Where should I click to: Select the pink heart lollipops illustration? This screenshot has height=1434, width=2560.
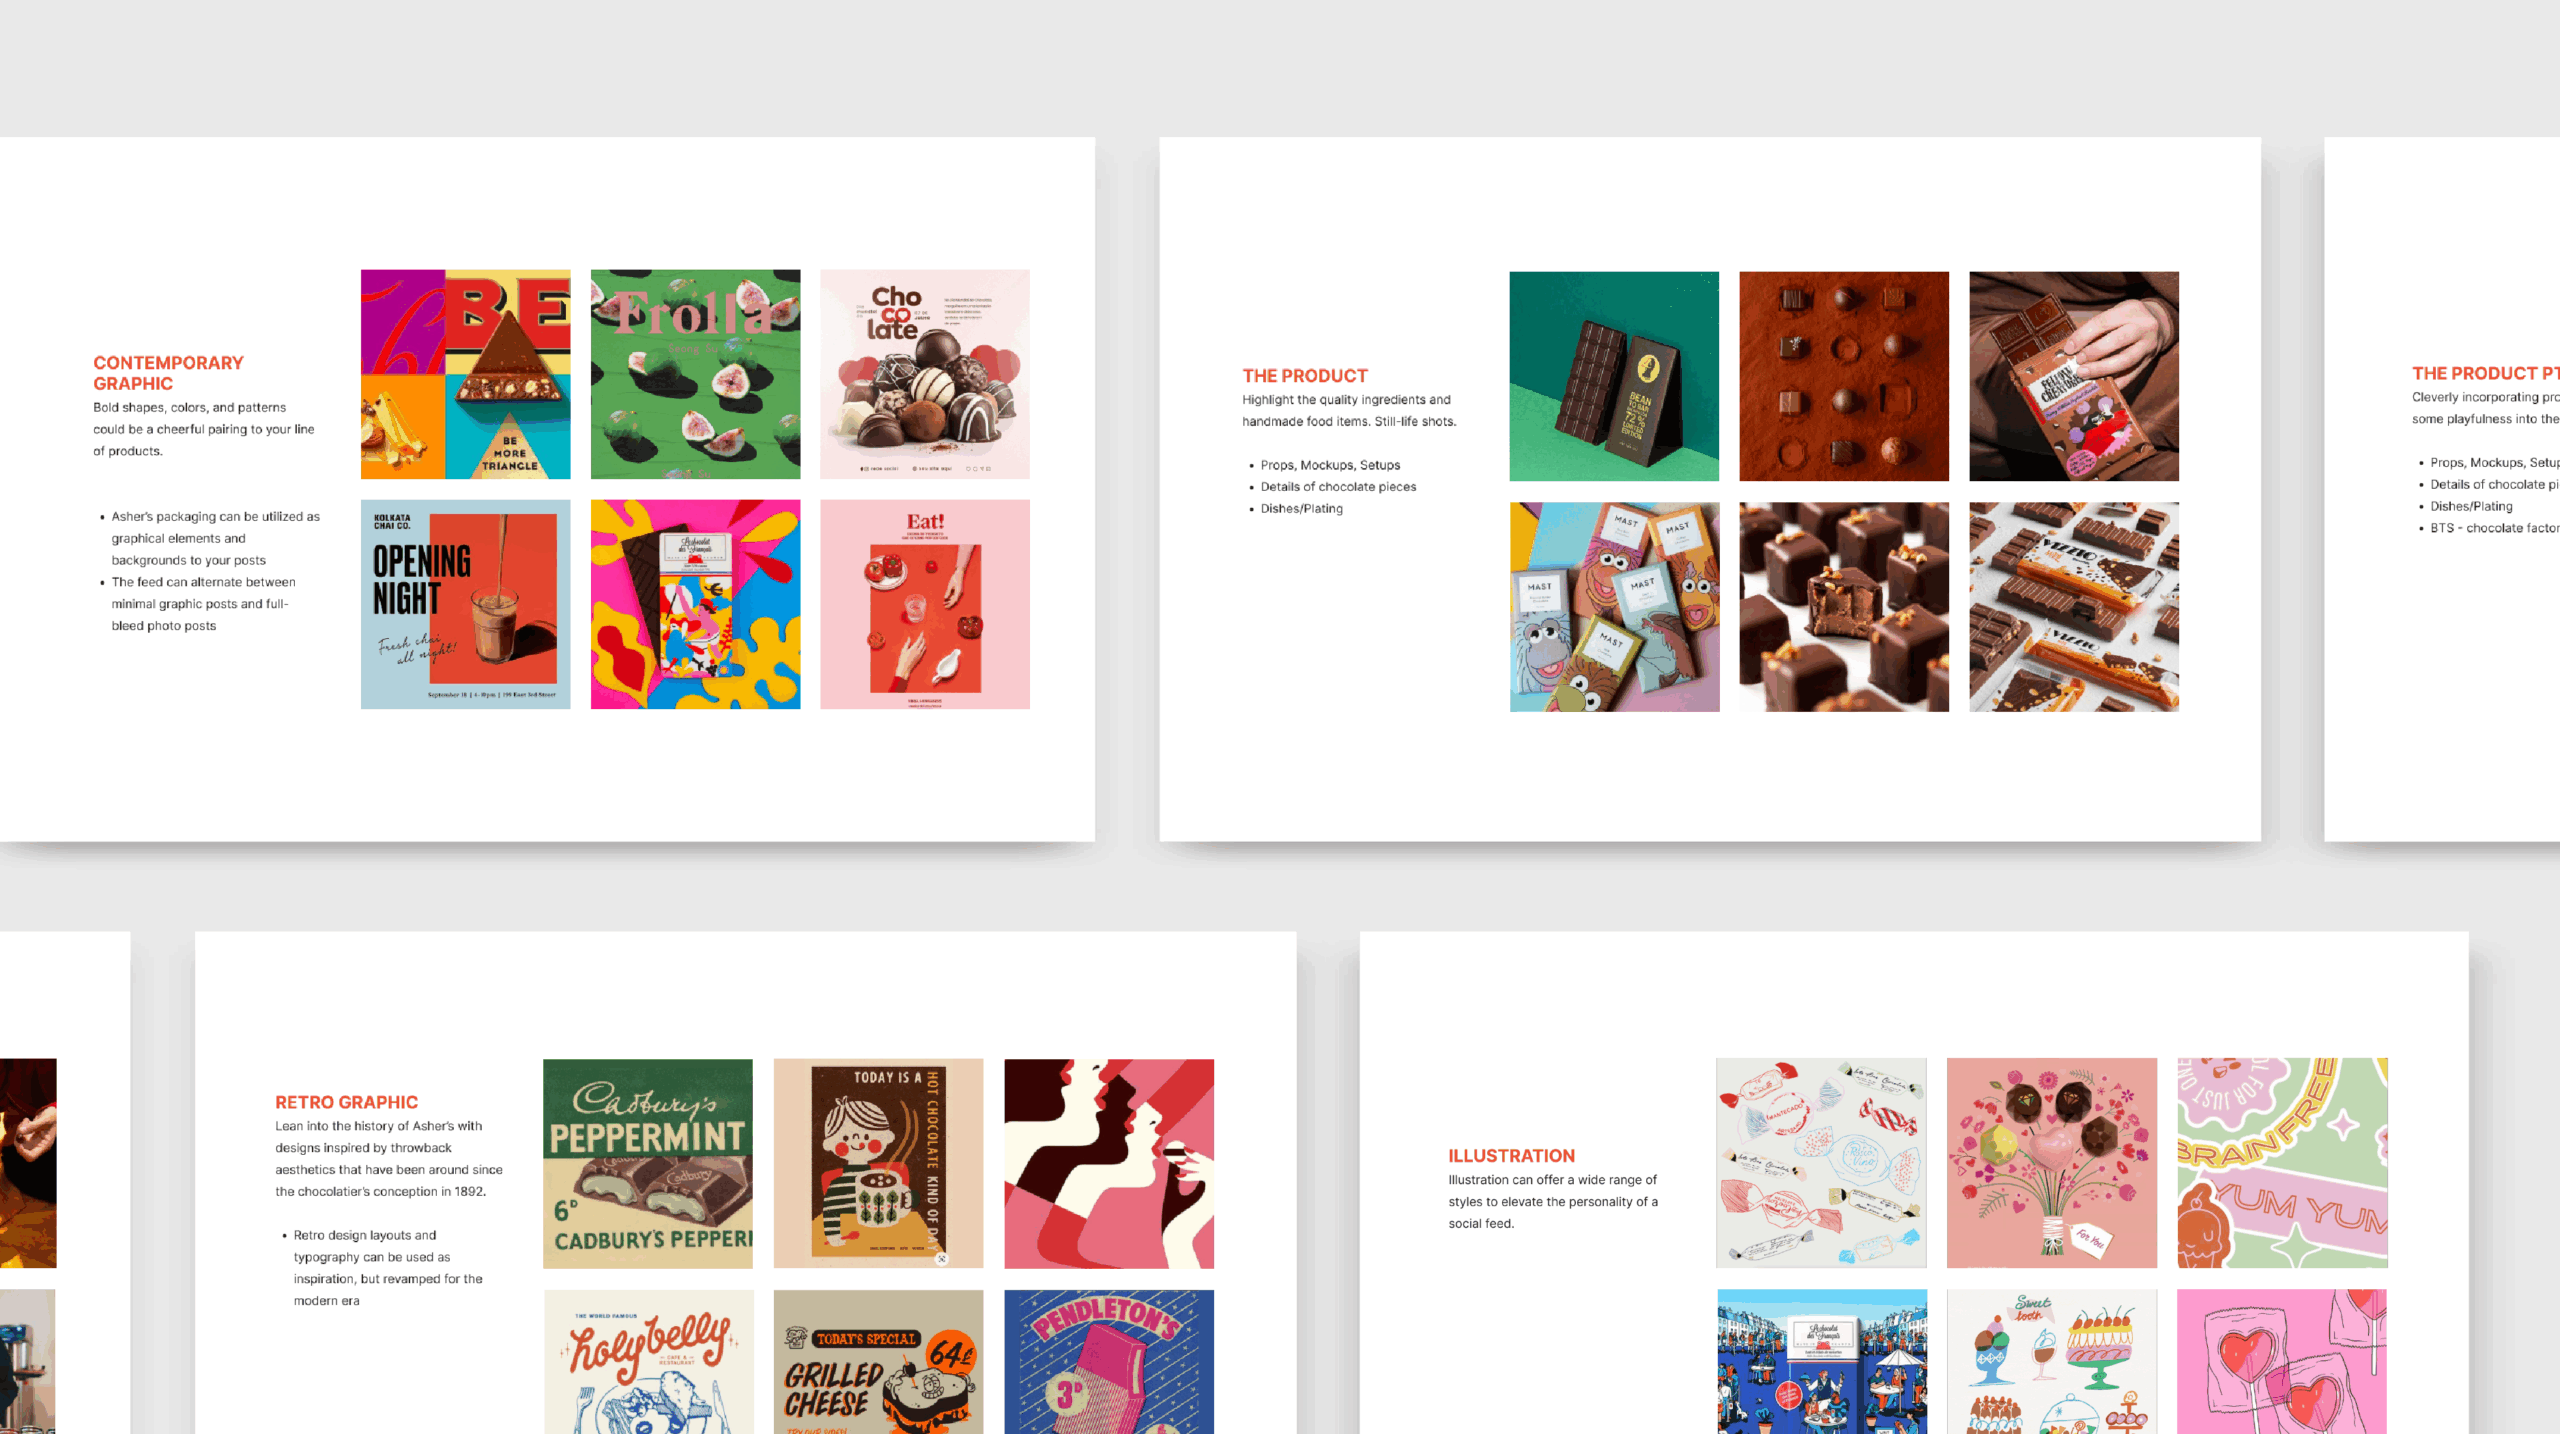[x=2283, y=1362]
